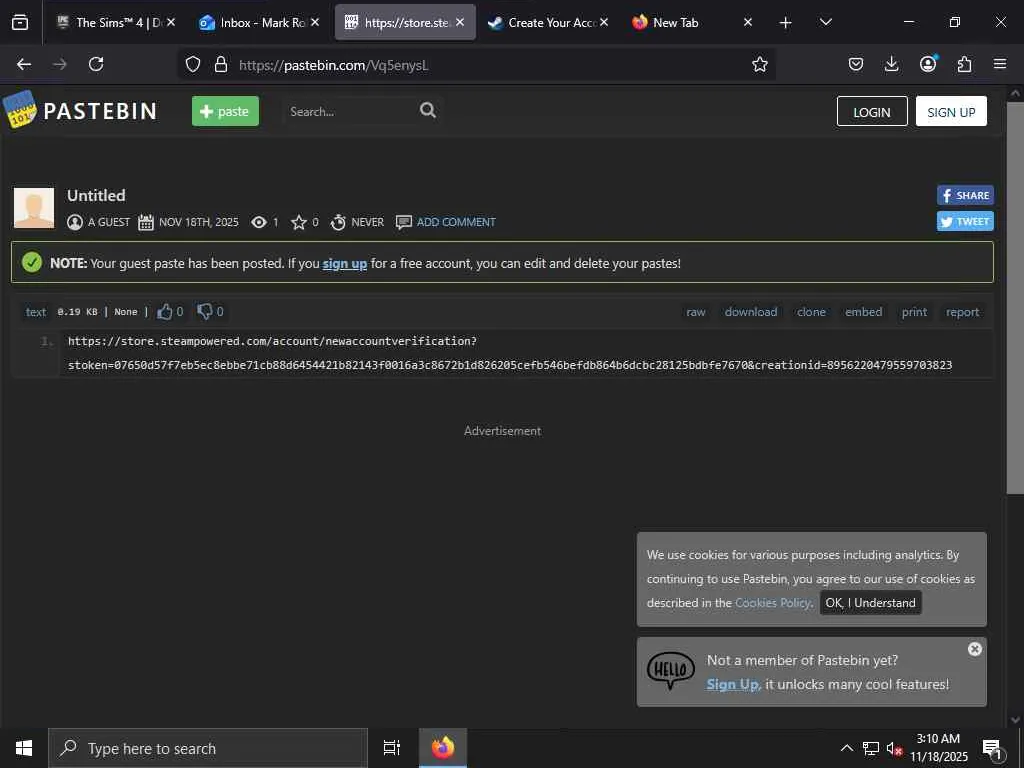Open the Windows Start menu
The height and width of the screenshot is (768, 1024).
(24, 748)
